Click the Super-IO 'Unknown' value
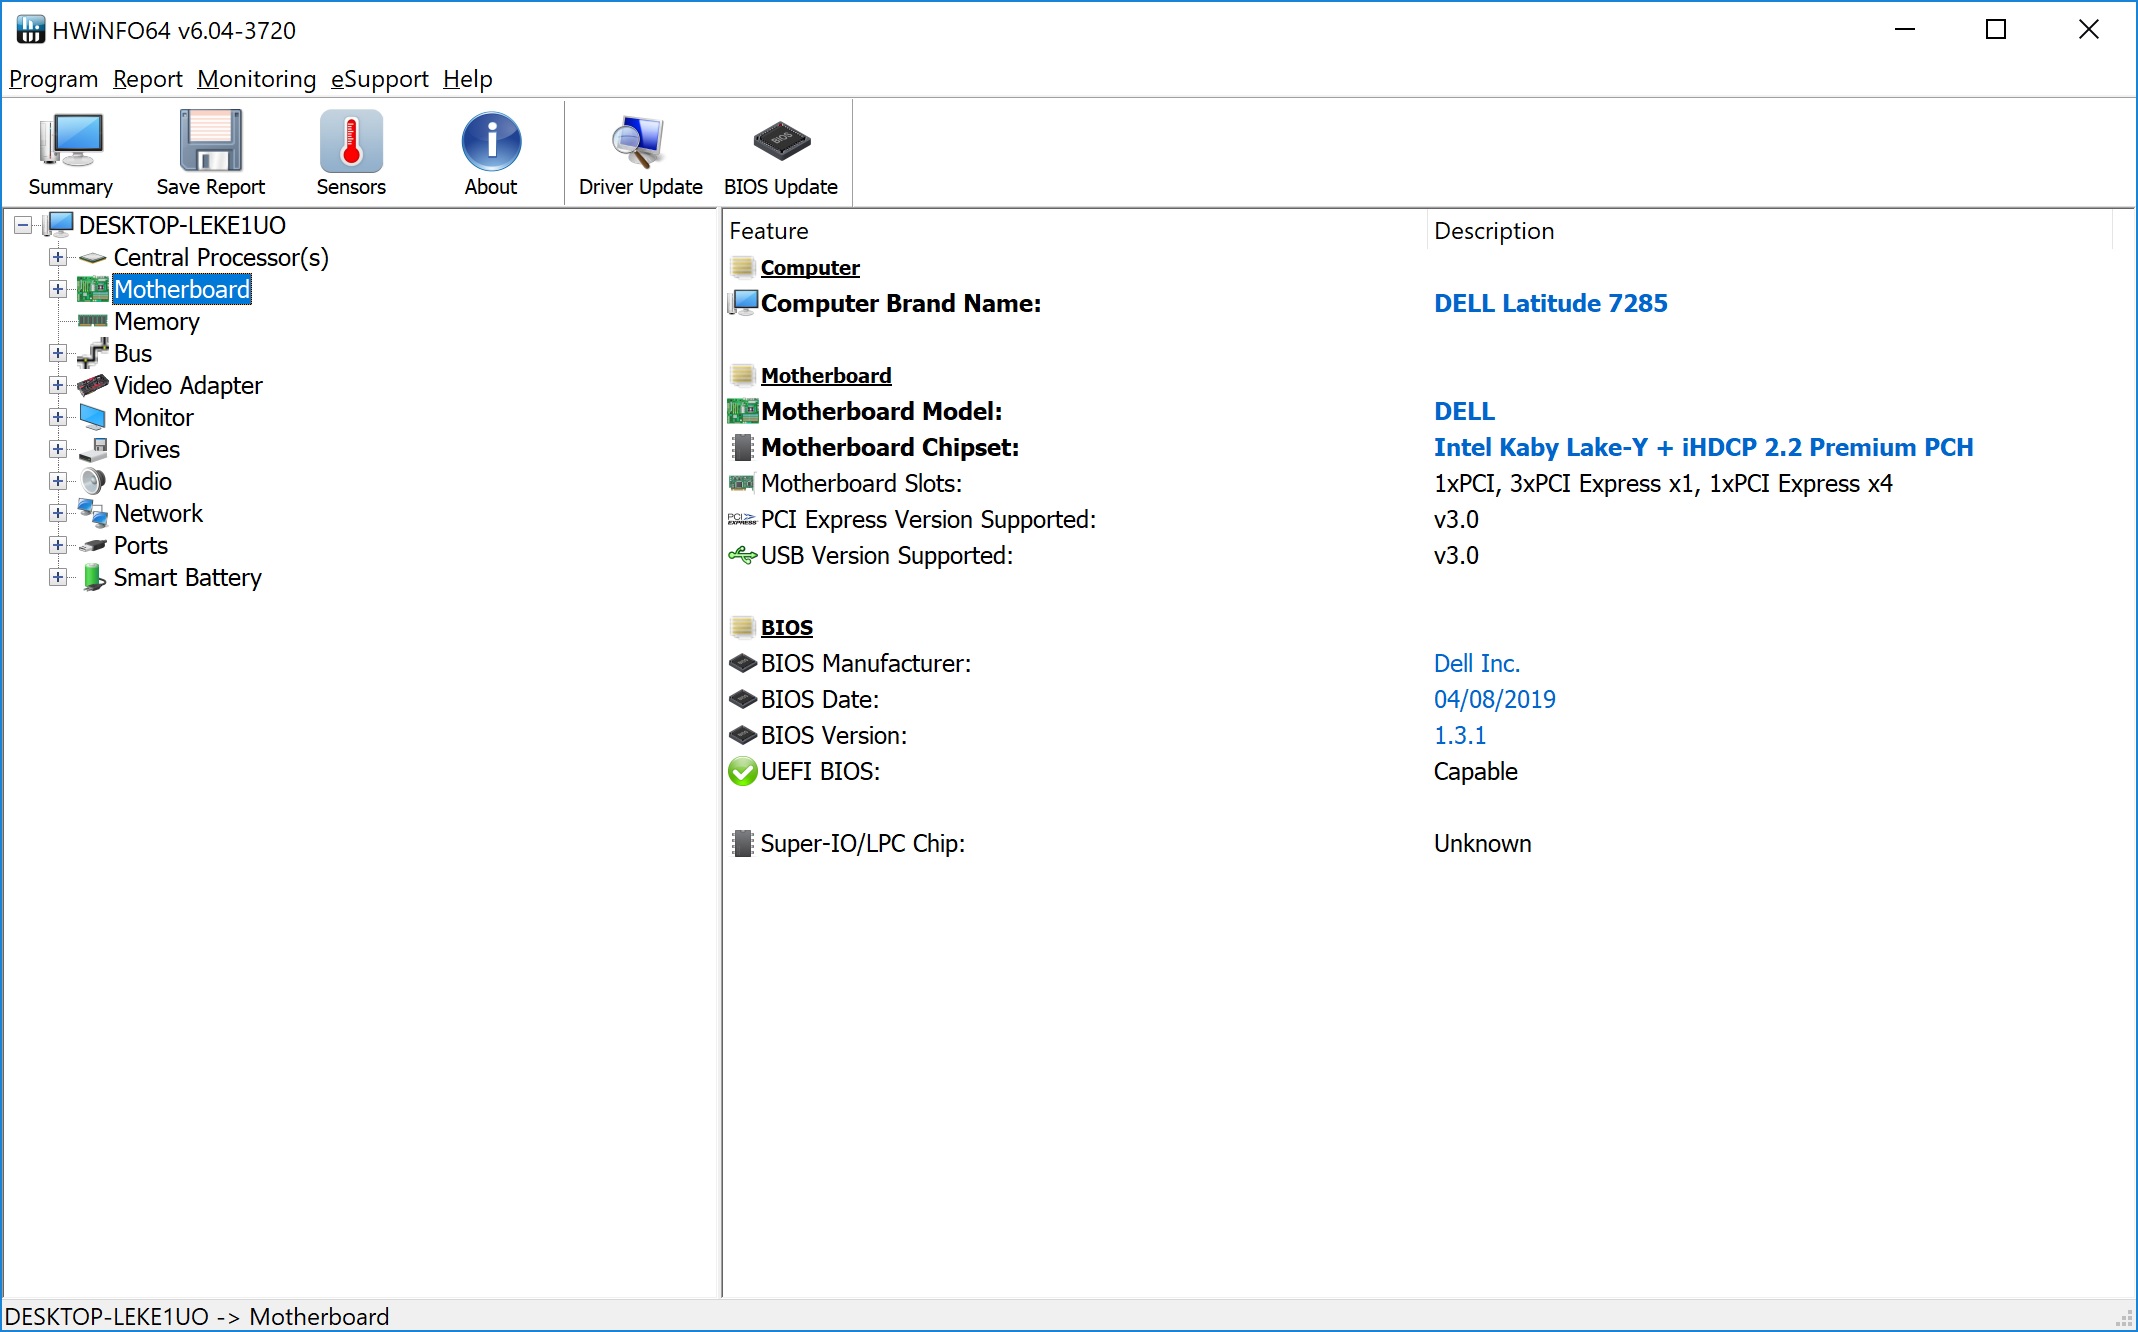Image resolution: width=2138 pixels, height=1332 pixels. click(1482, 843)
